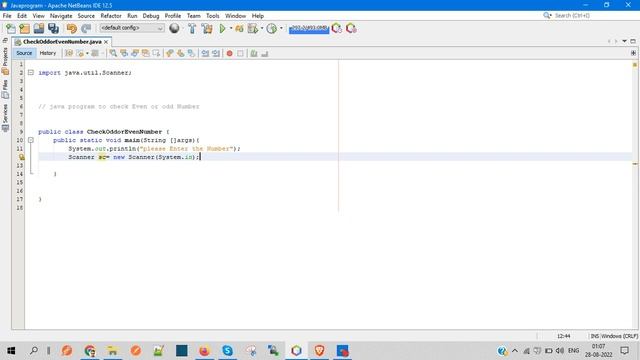Click the INS insert mode indicator

595,336
